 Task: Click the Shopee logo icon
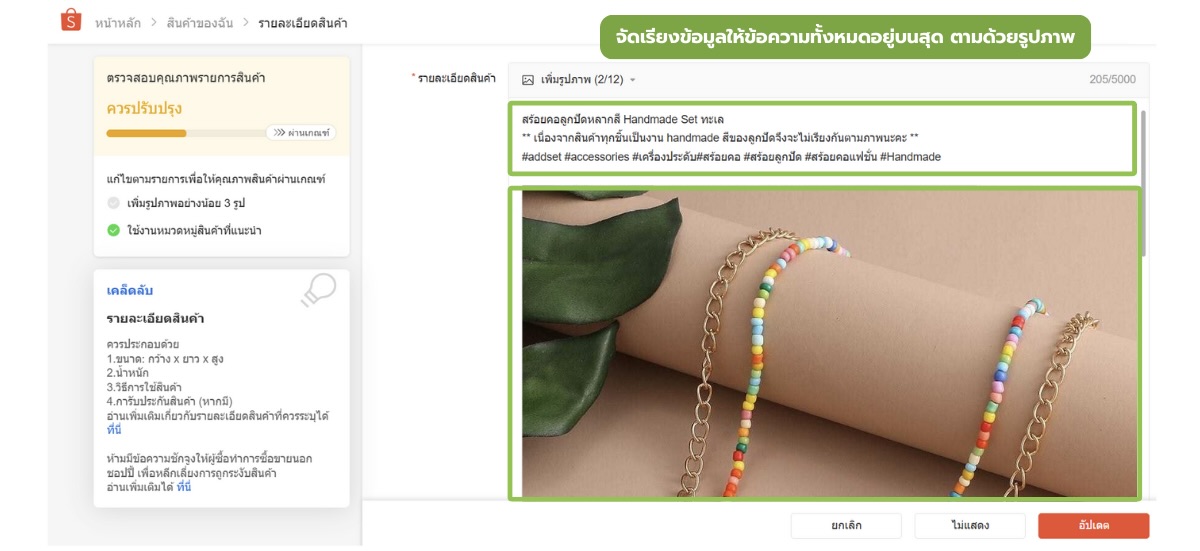click(x=70, y=21)
